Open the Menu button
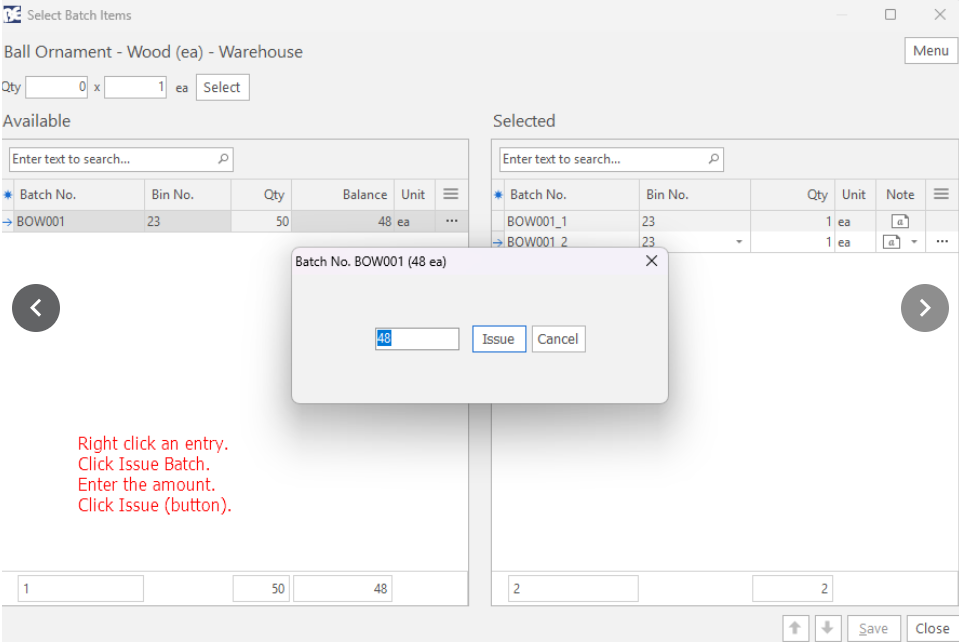The height and width of the screenshot is (642, 959). pyautogui.click(x=930, y=51)
